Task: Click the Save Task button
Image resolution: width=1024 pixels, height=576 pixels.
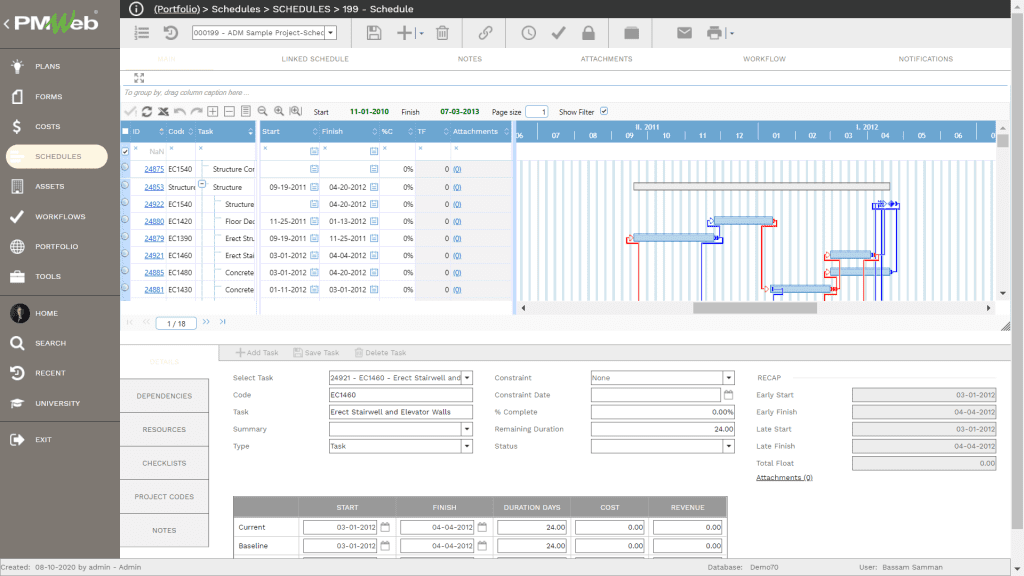Action: point(316,353)
